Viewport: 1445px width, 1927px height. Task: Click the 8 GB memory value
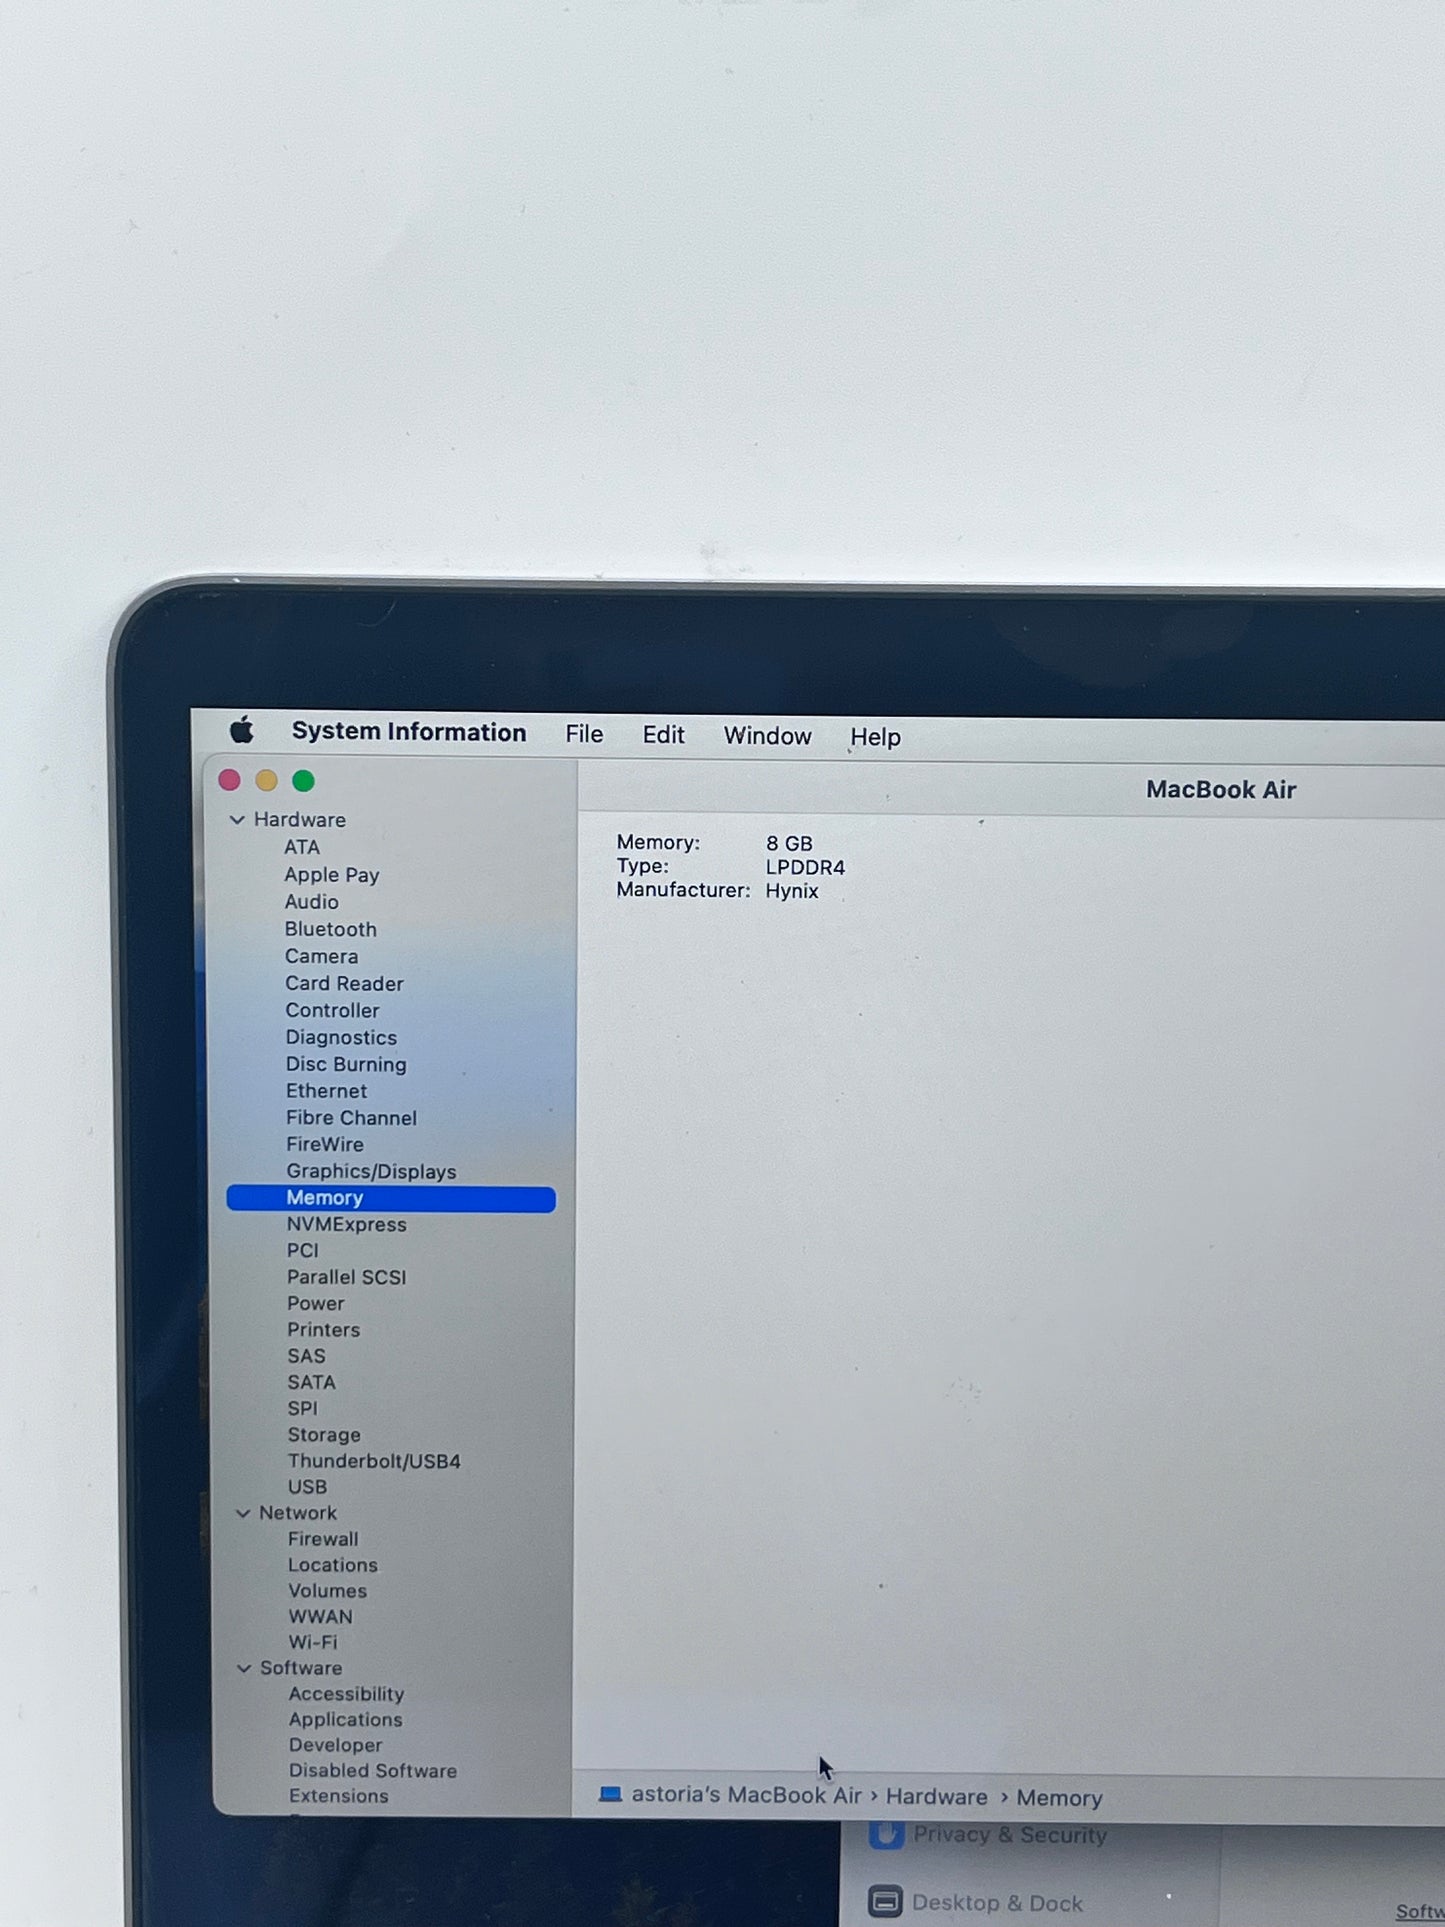coord(789,844)
